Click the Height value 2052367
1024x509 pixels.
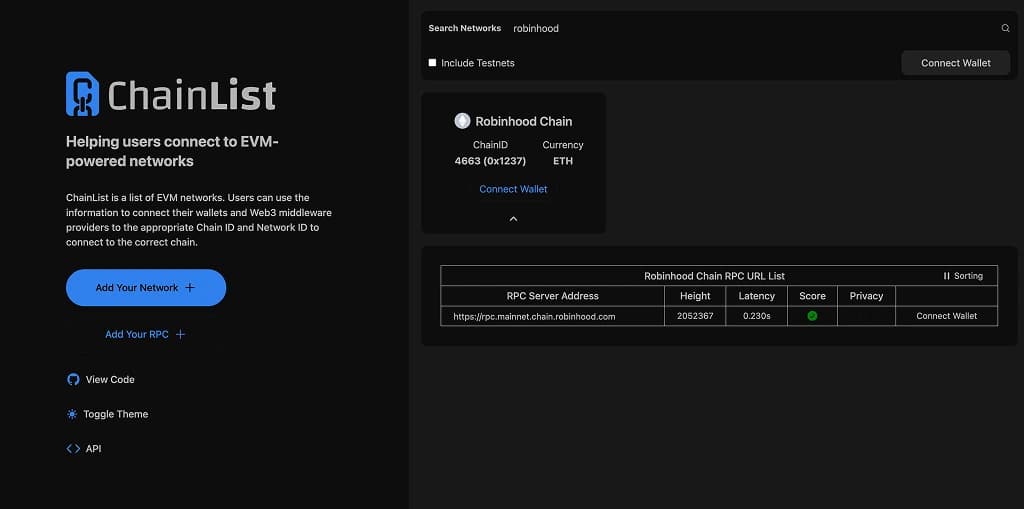coord(695,316)
